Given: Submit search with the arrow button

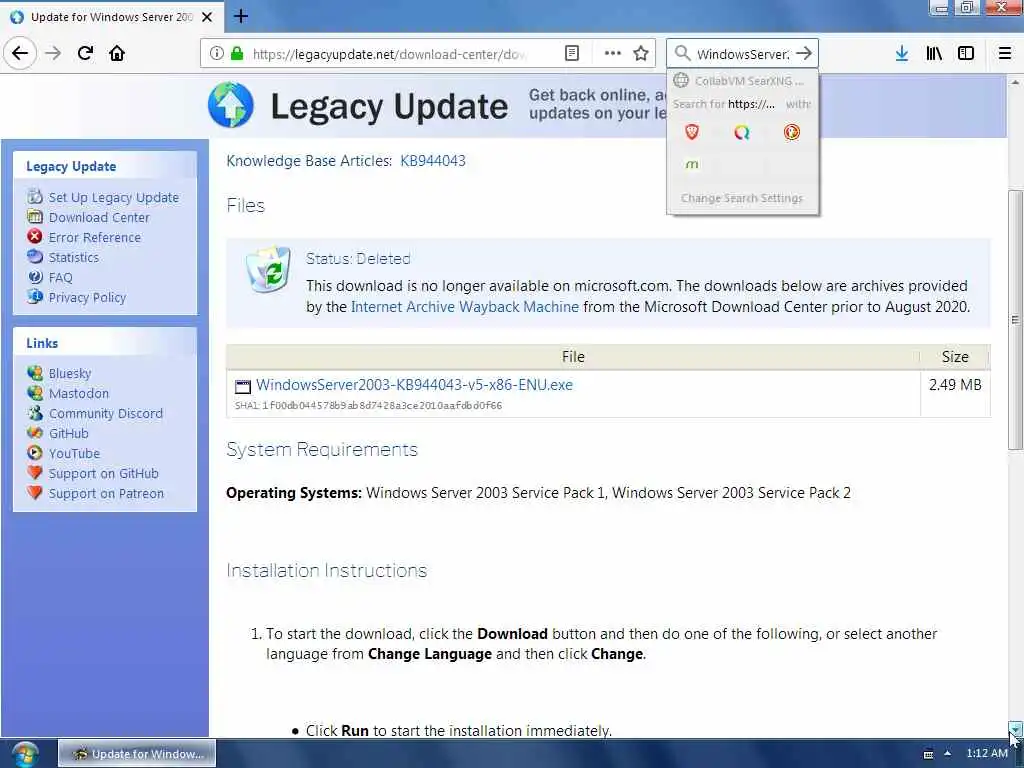Looking at the screenshot, I should [804, 54].
